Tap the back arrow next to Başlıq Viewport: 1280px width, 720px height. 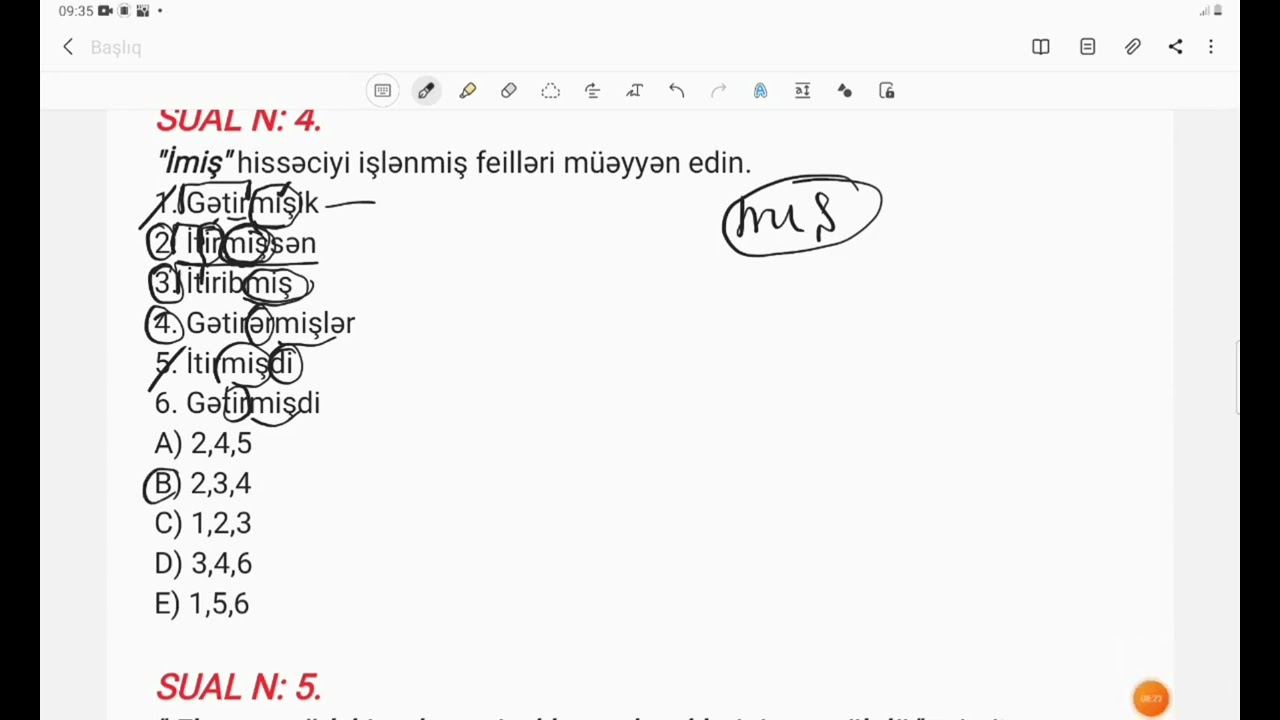pos(68,47)
